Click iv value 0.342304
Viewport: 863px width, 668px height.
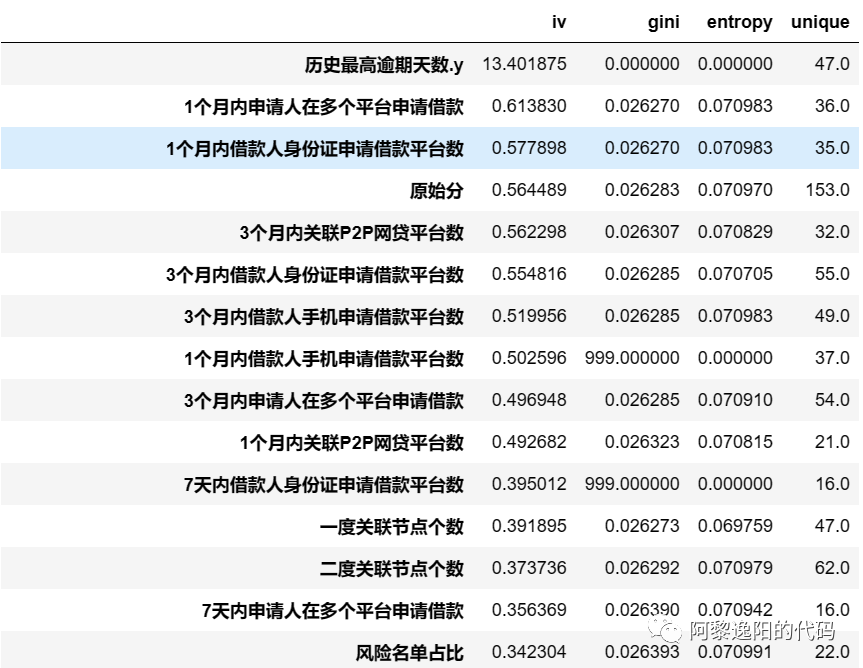click(529, 652)
